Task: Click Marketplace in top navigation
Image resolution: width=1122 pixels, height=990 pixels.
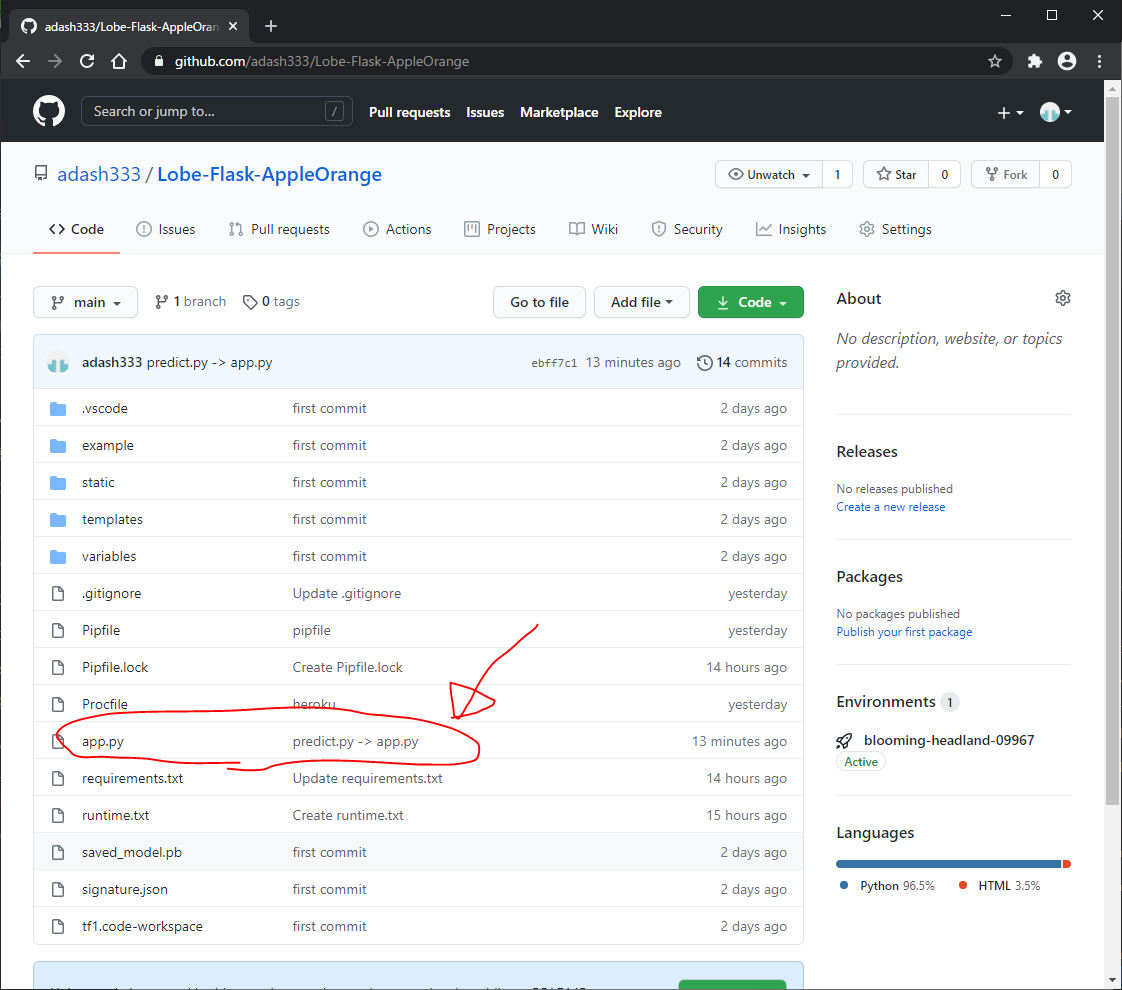Action: point(559,112)
